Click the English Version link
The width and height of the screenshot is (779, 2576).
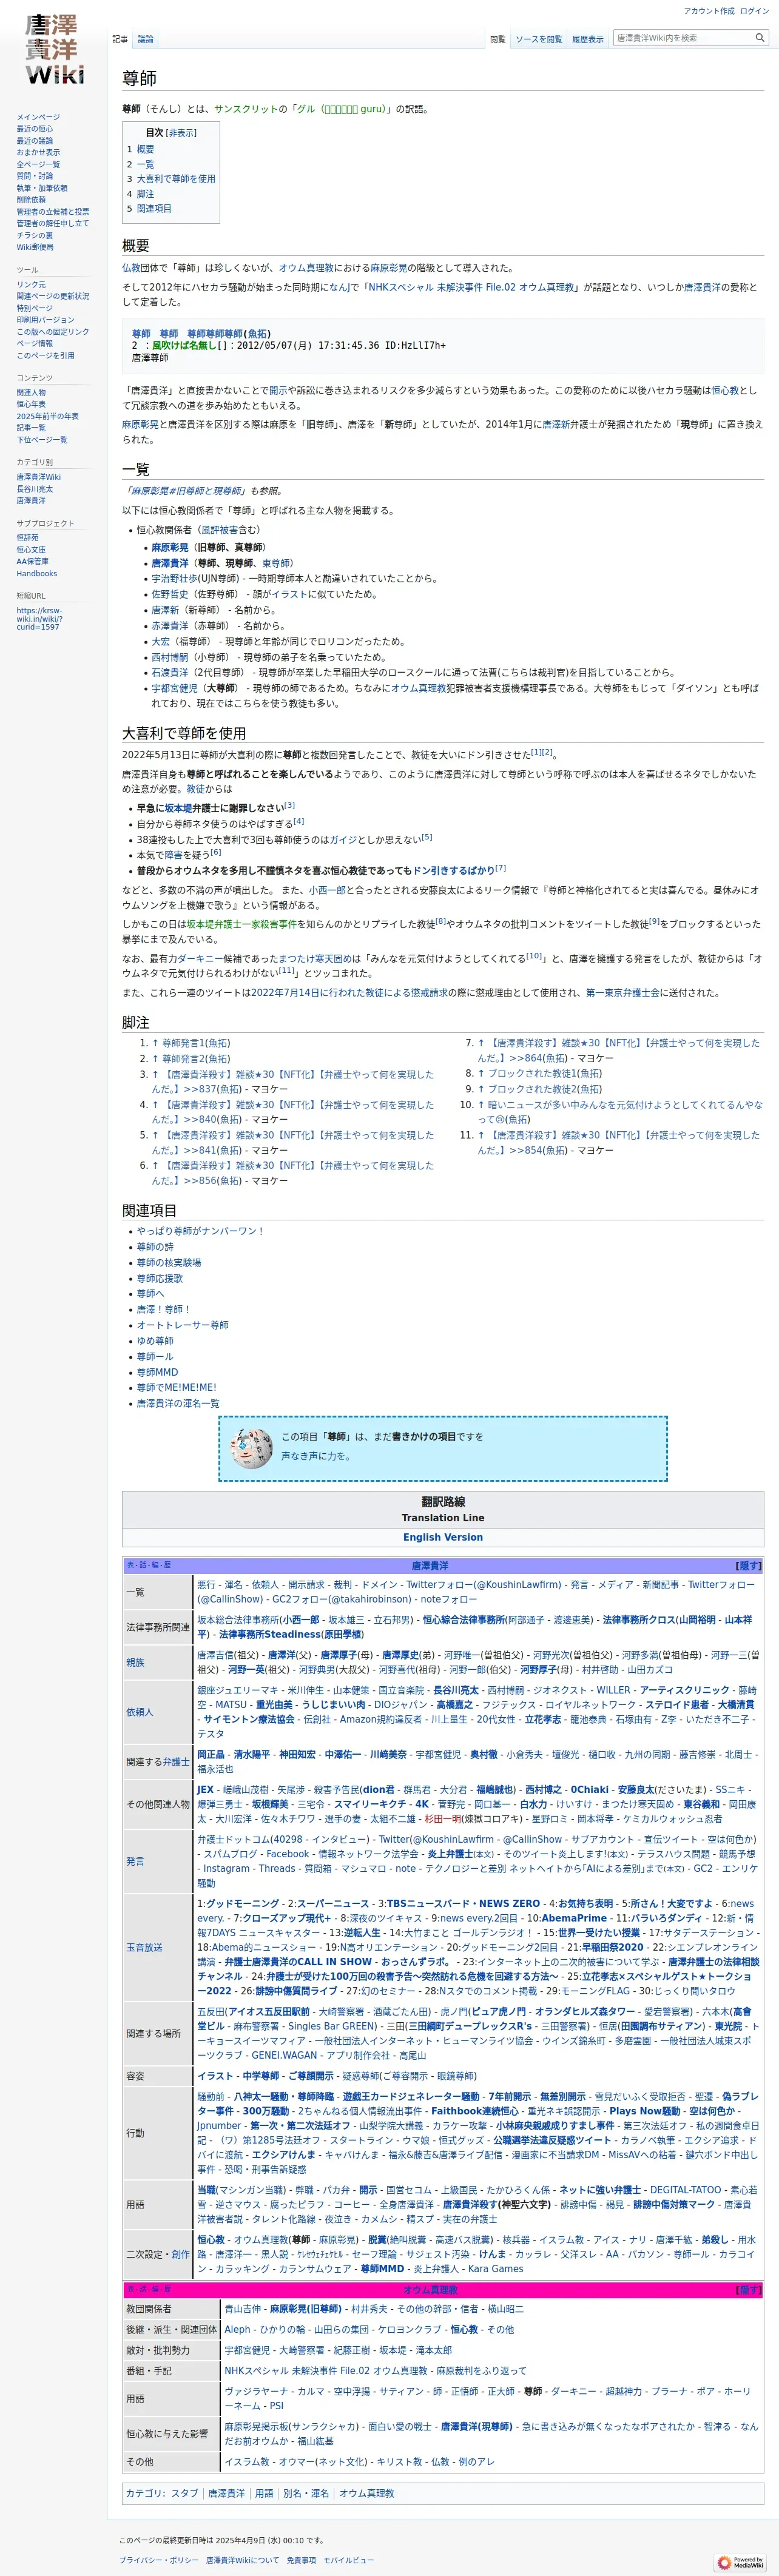coord(443,1537)
